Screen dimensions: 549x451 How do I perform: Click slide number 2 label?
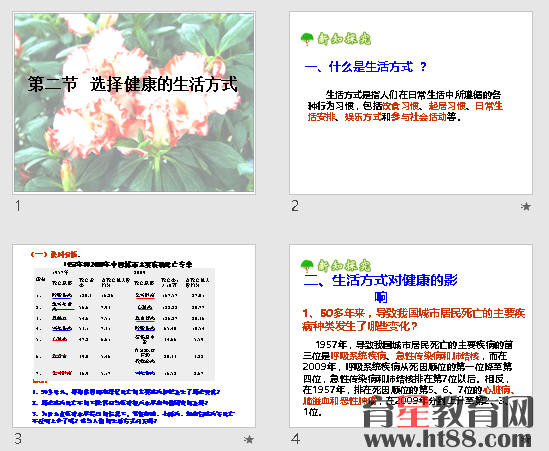coord(295,206)
